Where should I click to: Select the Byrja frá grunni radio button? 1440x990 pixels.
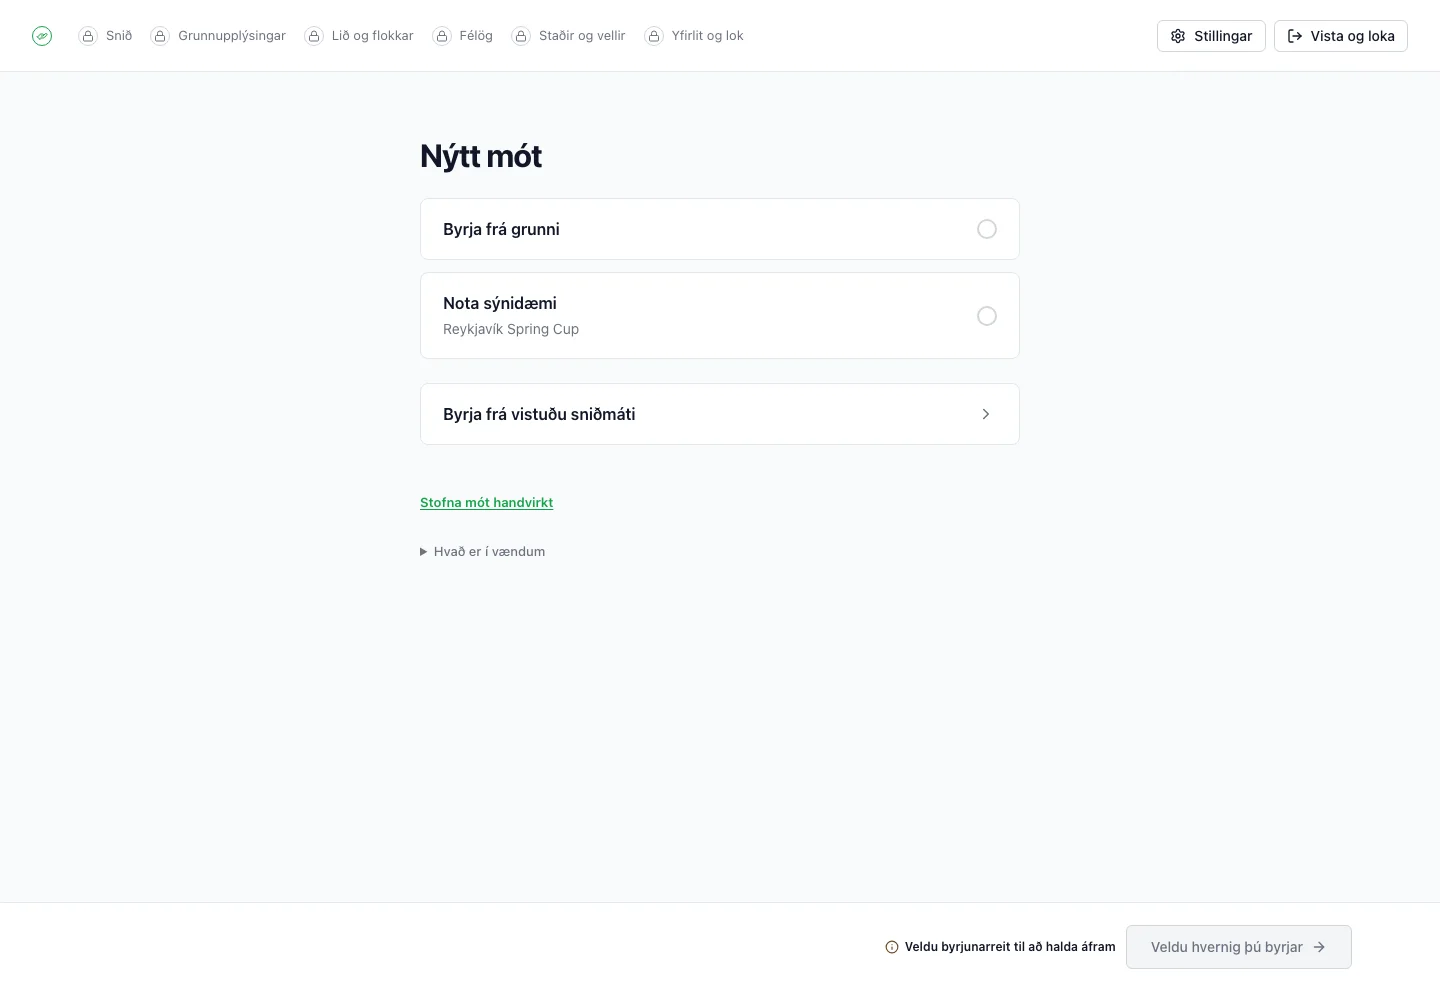coord(987,229)
